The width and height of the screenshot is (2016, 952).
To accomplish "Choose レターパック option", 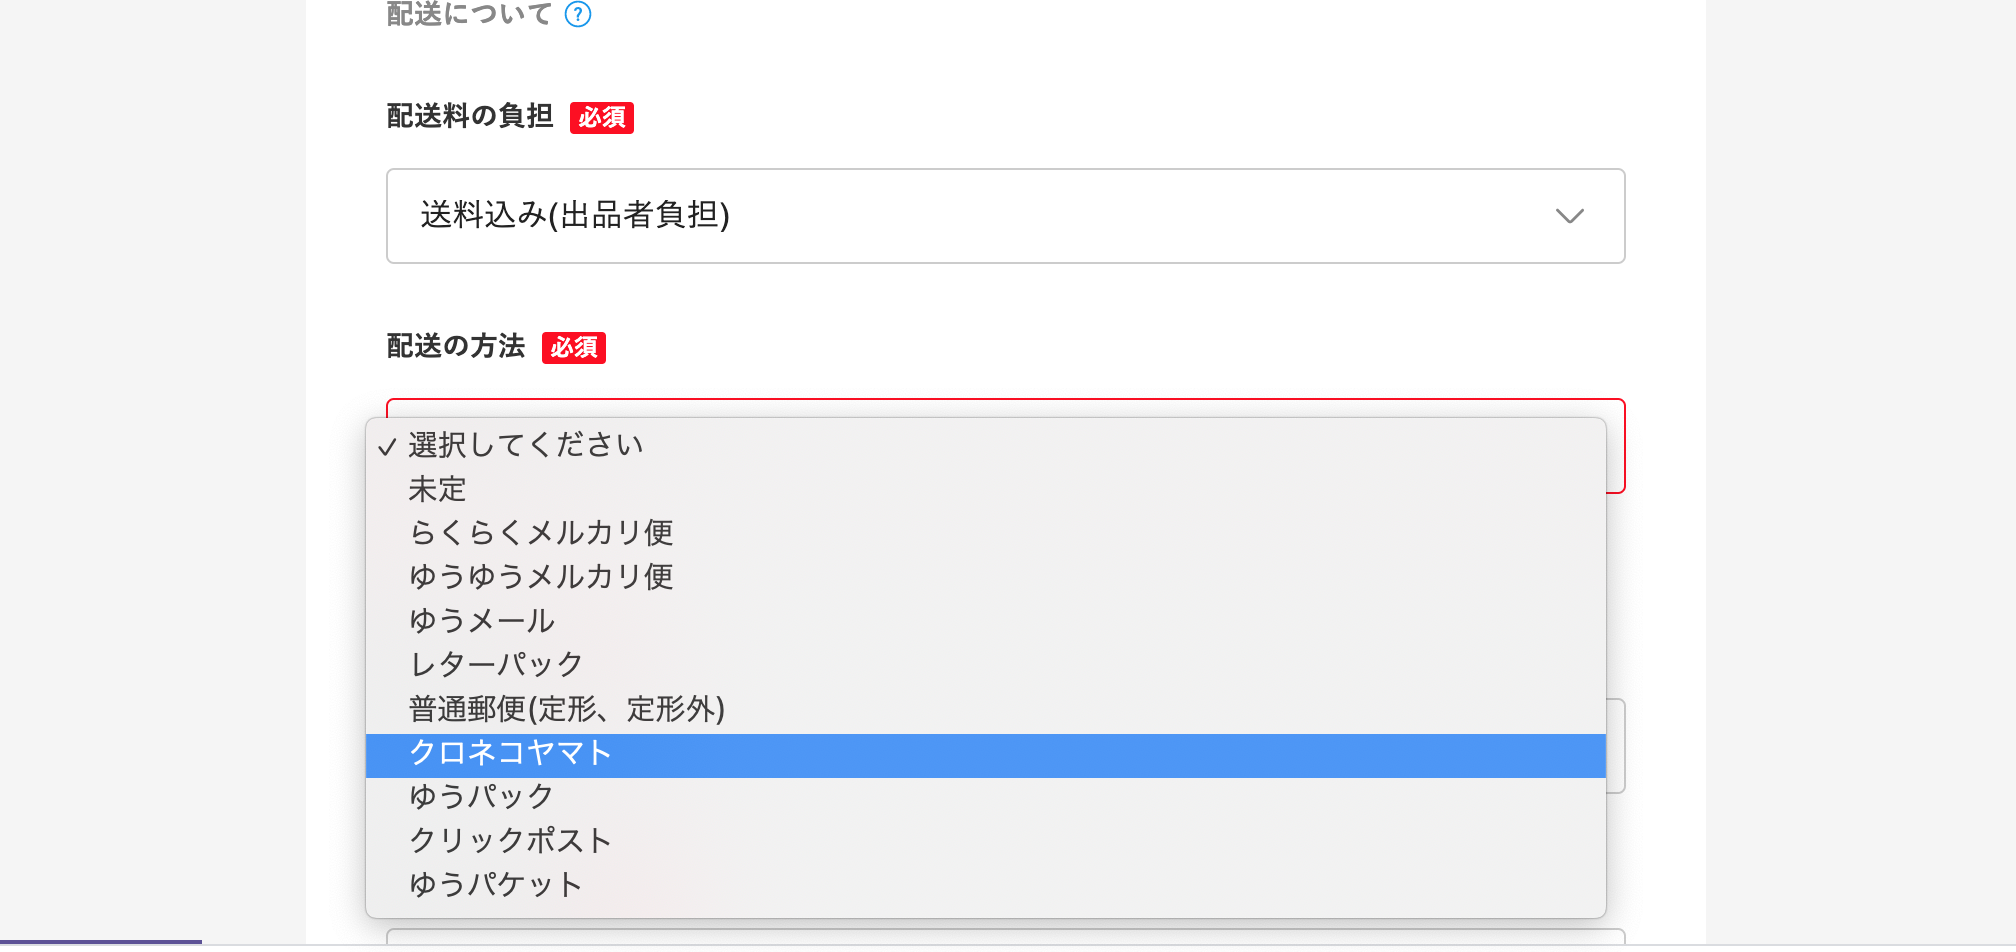I will (x=986, y=665).
